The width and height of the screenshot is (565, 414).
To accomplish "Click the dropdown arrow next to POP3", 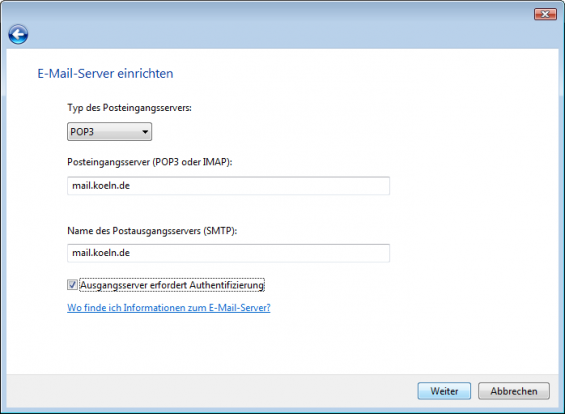I will click(x=145, y=132).
